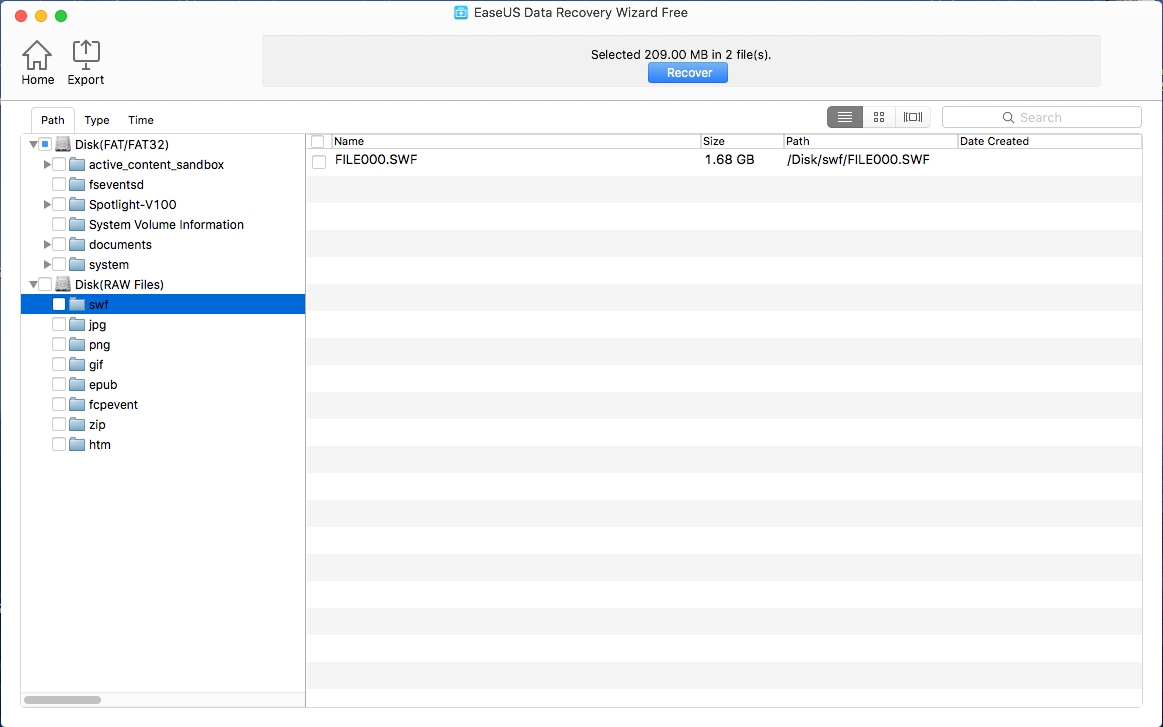Image resolution: width=1163 pixels, height=727 pixels.
Task: Collapse the Disk(RAW Files) tree node
Action: click(33, 284)
